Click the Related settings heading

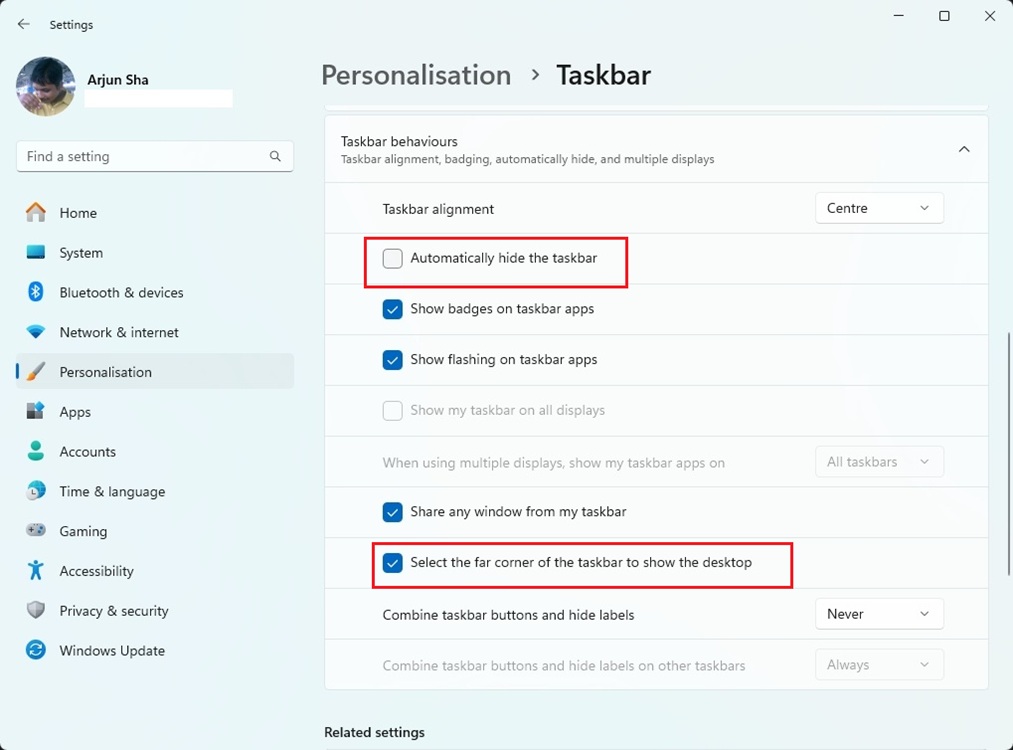point(375,733)
